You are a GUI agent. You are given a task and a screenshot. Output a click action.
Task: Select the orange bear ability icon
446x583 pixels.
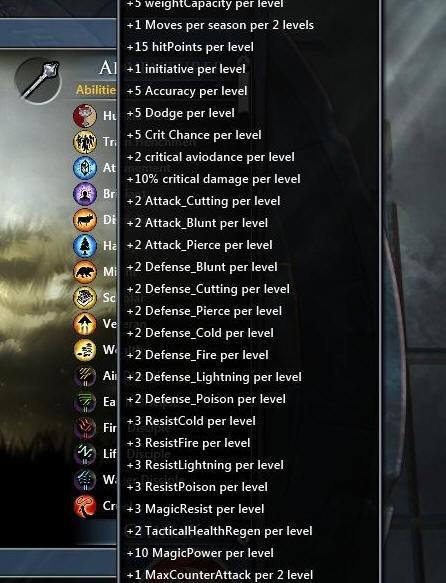pyautogui.click(x=85, y=272)
